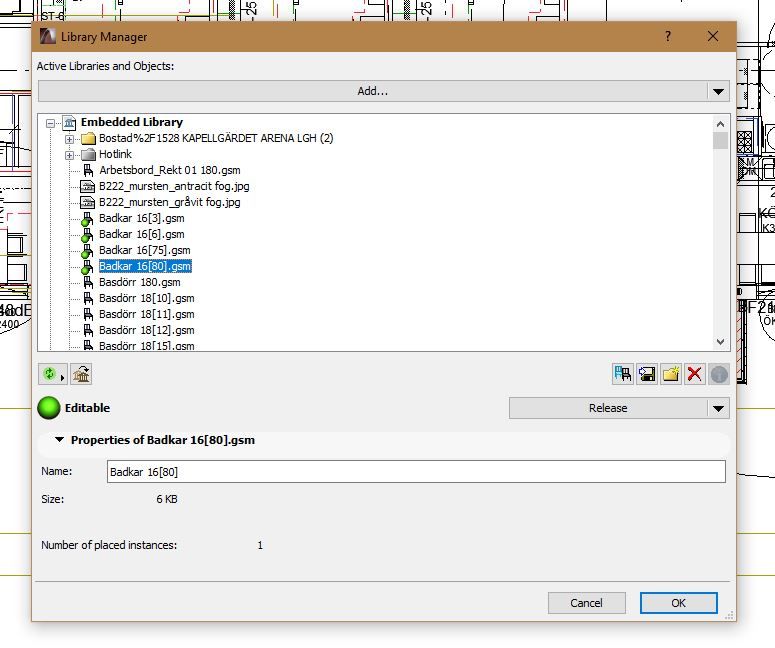This screenshot has height=648, width=775.
Task: Click the chair icon of Arbetsbord_Rekt 01 180.gsm
Action: tap(88, 171)
